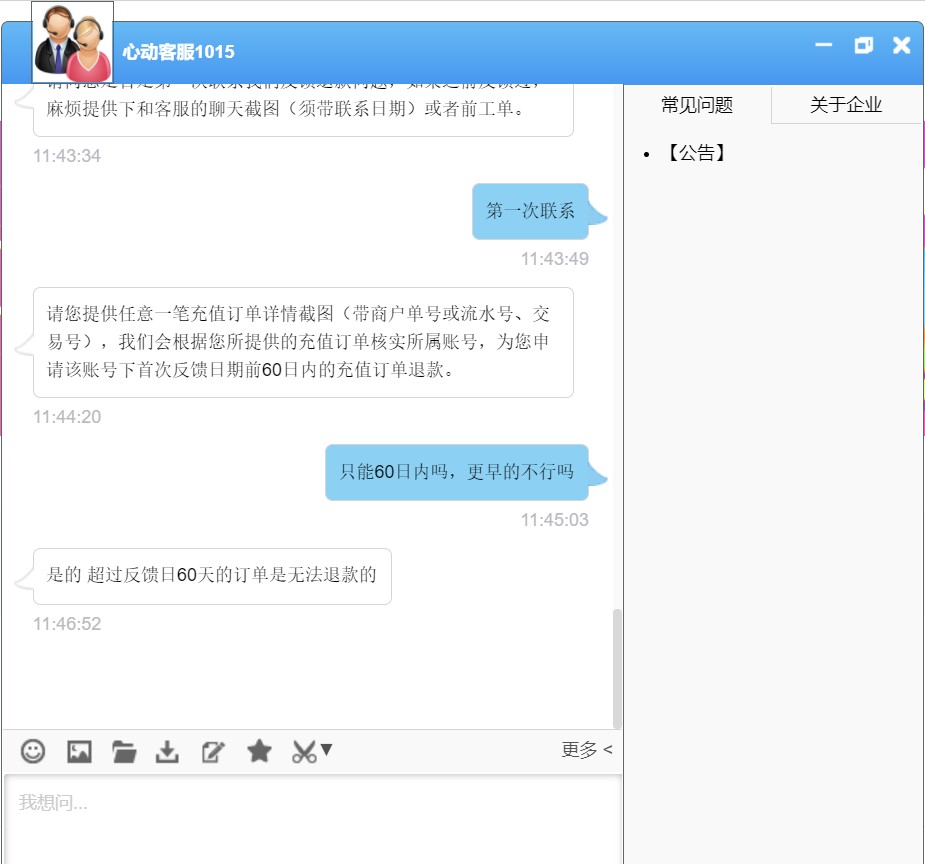Image resolution: width=925 pixels, height=864 pixels.
Task: Open favorites via the star icon
Action: point(259,751)
